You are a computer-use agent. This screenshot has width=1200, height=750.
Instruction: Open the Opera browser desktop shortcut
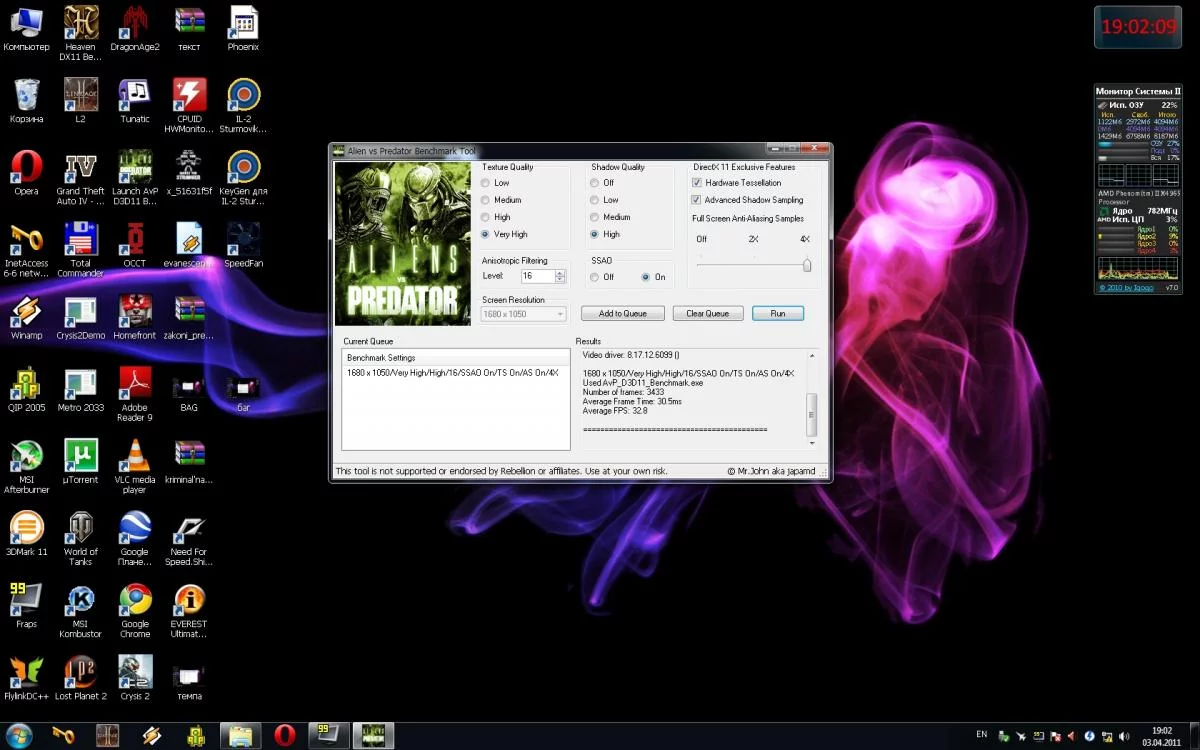(x=26, y=167)
